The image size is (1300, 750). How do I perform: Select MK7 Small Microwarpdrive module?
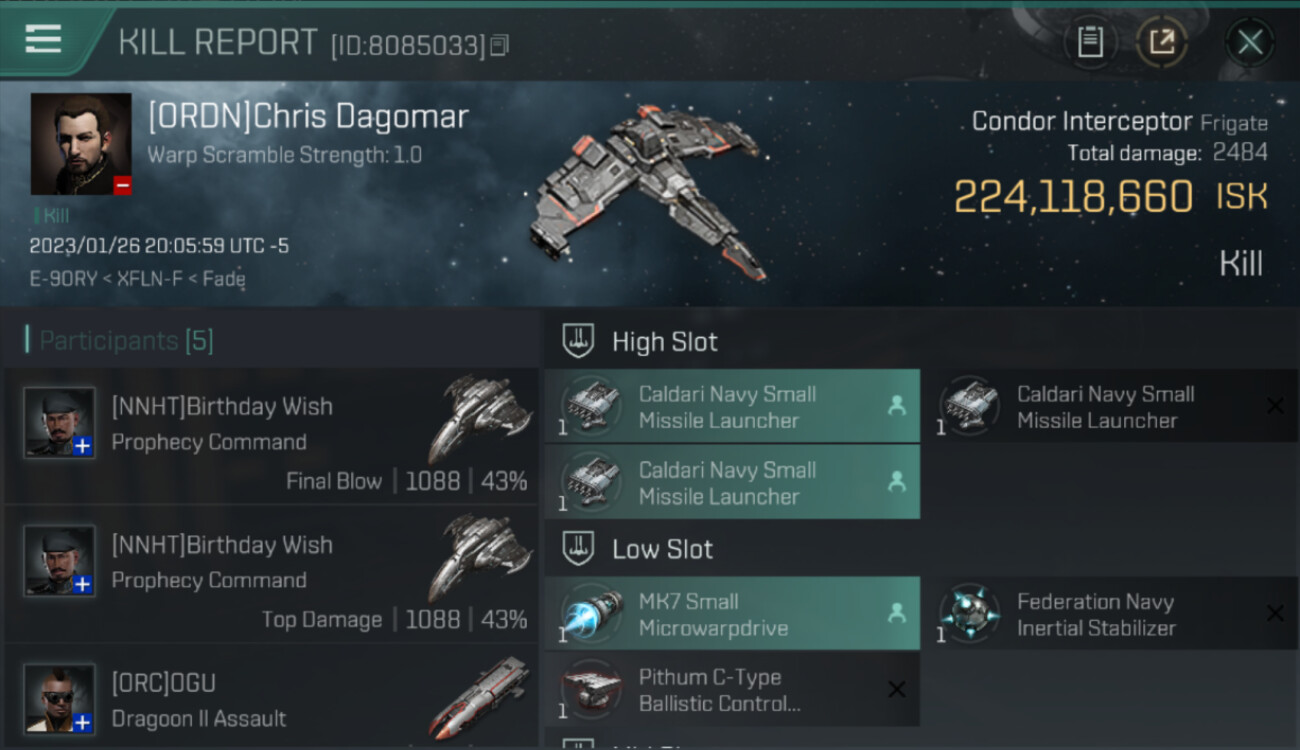(732, 614)
